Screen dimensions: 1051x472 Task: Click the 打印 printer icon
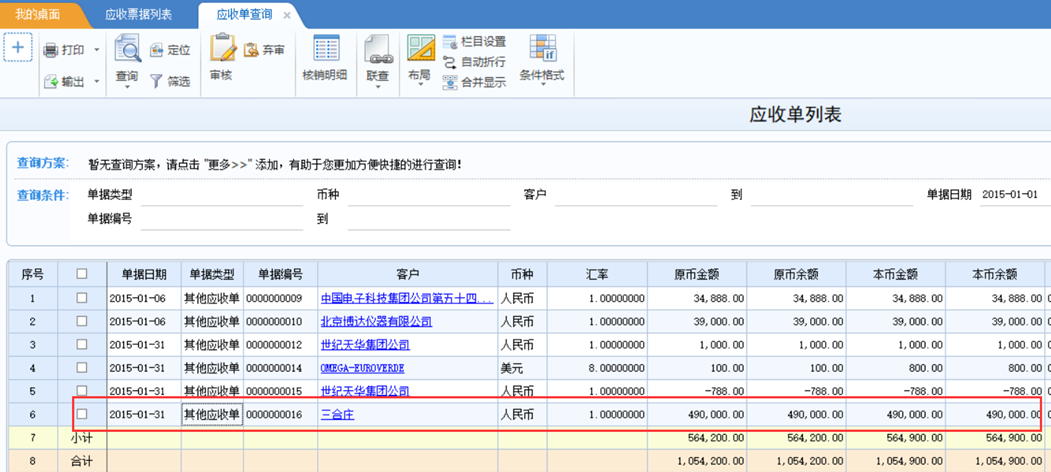[x=51, y=50]
